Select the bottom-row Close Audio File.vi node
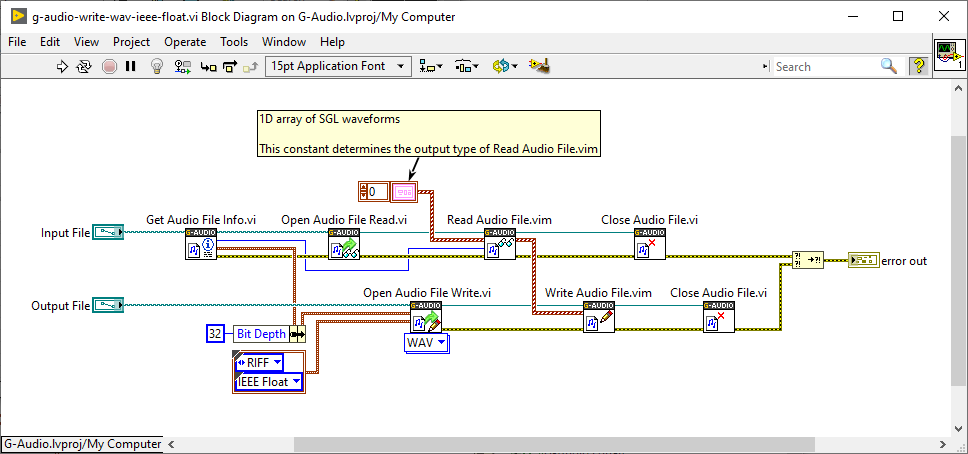This screenshot has width=968, height=454. [719, 317]
